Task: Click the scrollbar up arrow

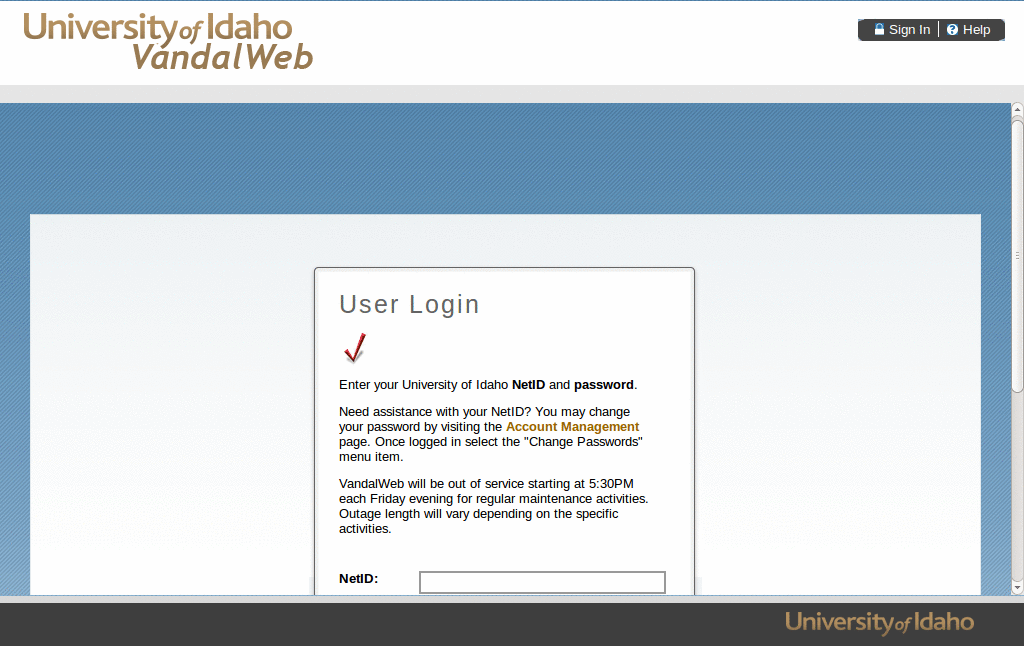Action: [1017, 110]
